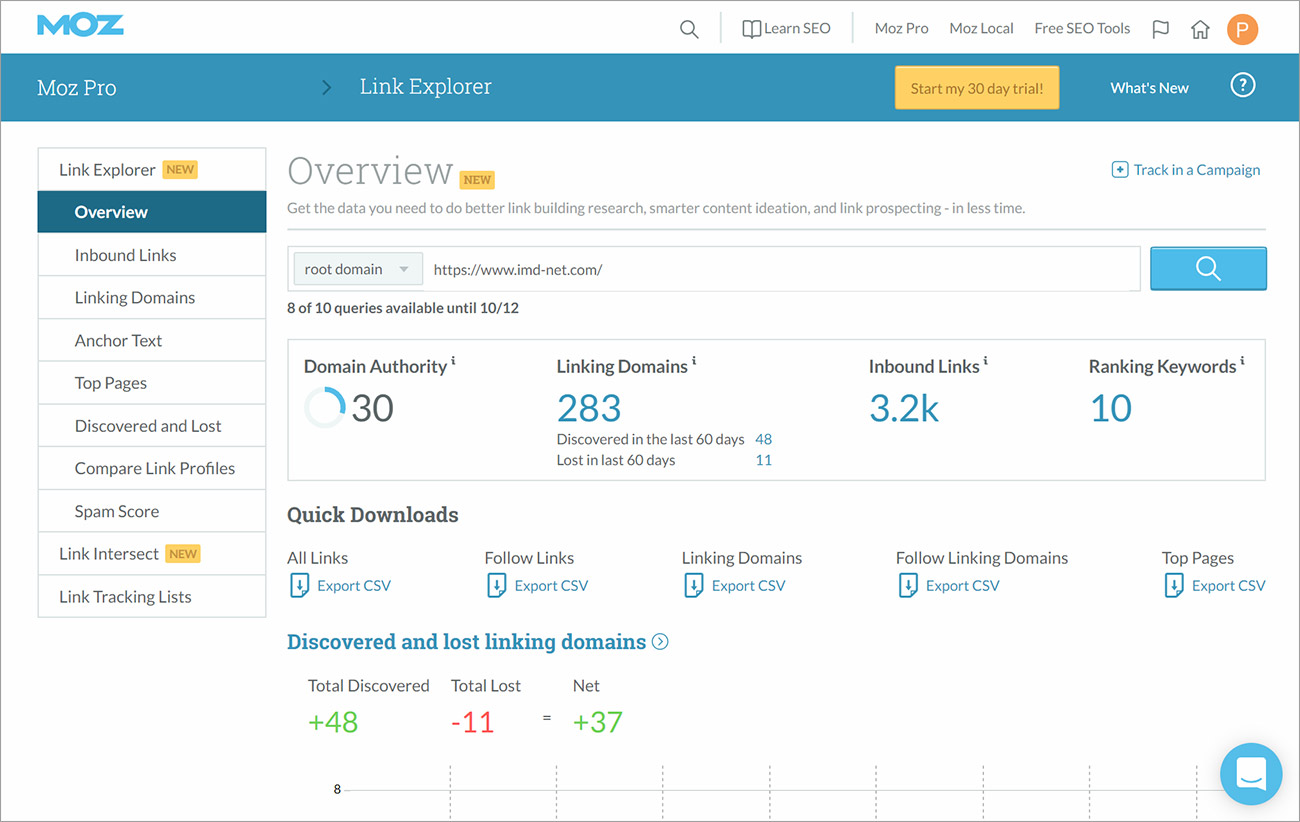
Task: Open Inbound Links in sidebar
Action: click(152, 255)
